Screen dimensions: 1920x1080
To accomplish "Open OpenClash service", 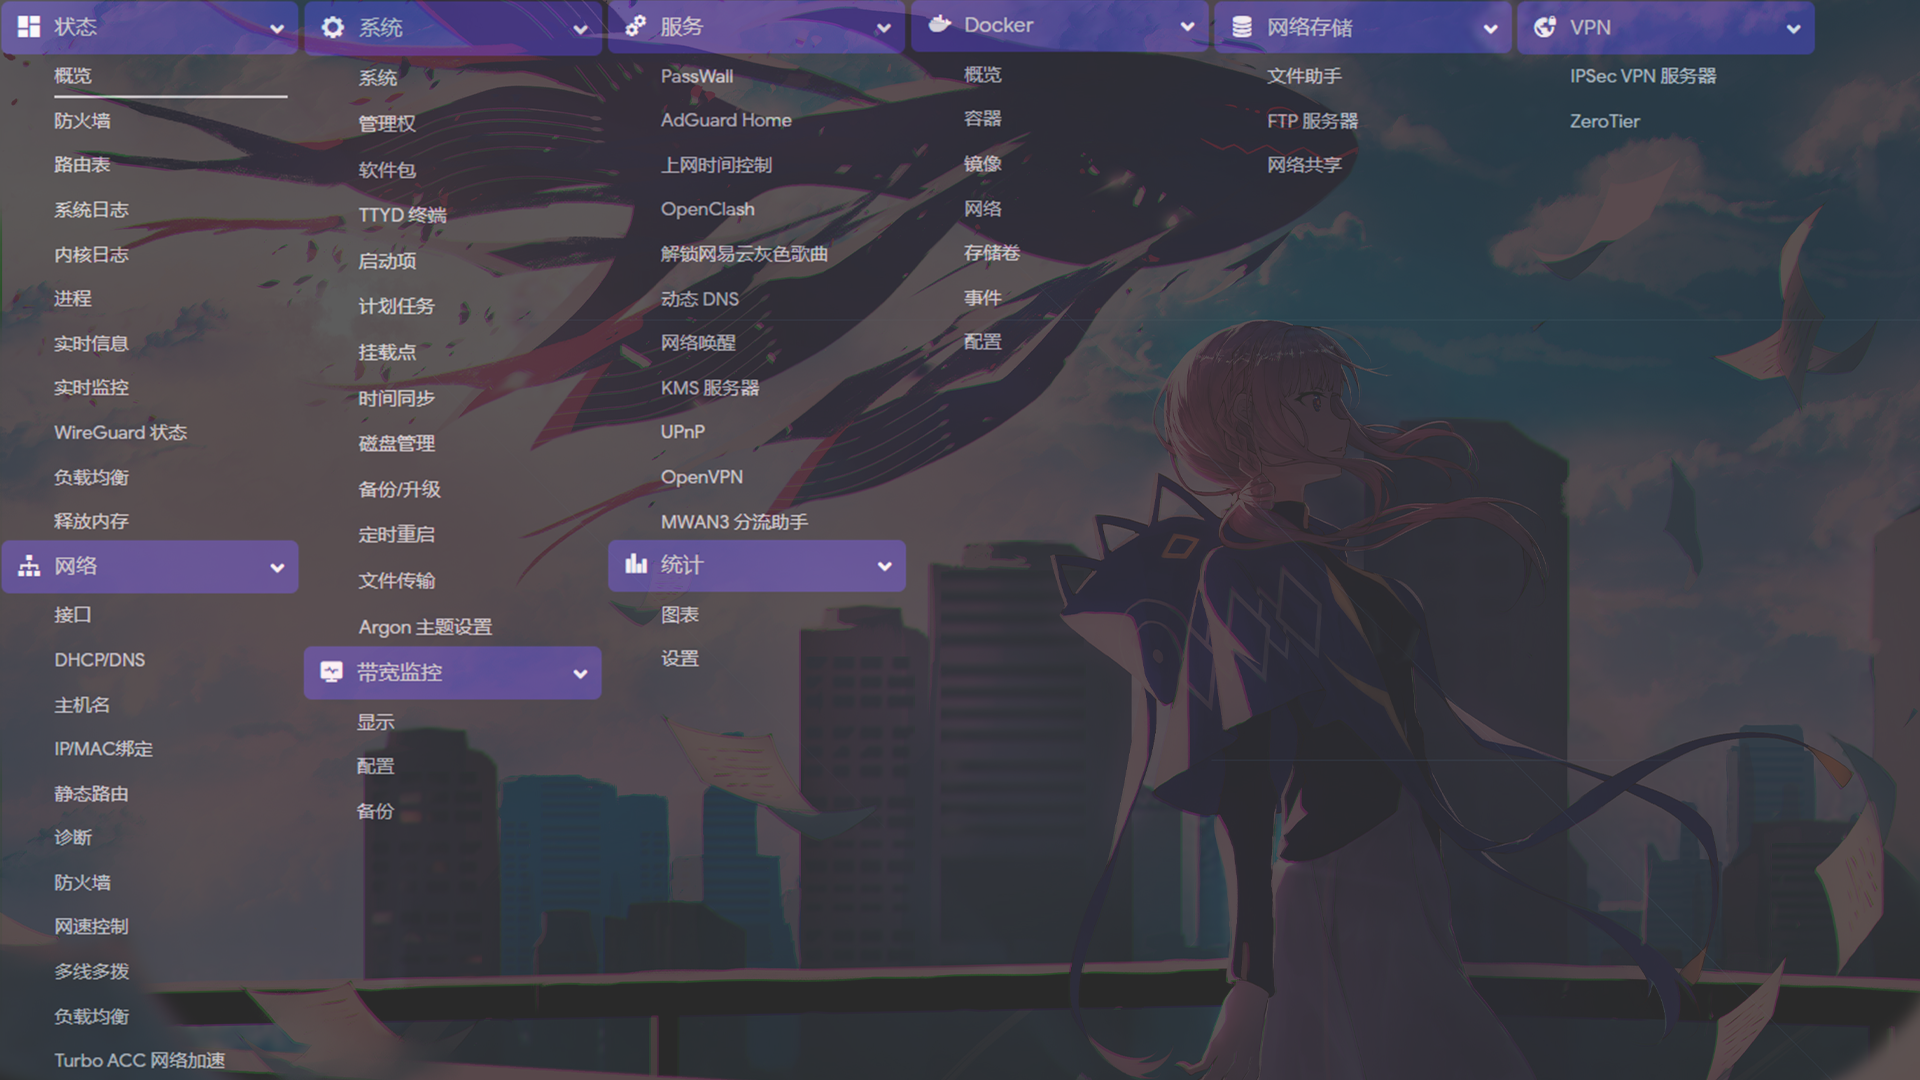I will pyautogui.click(x=708, y=209).
